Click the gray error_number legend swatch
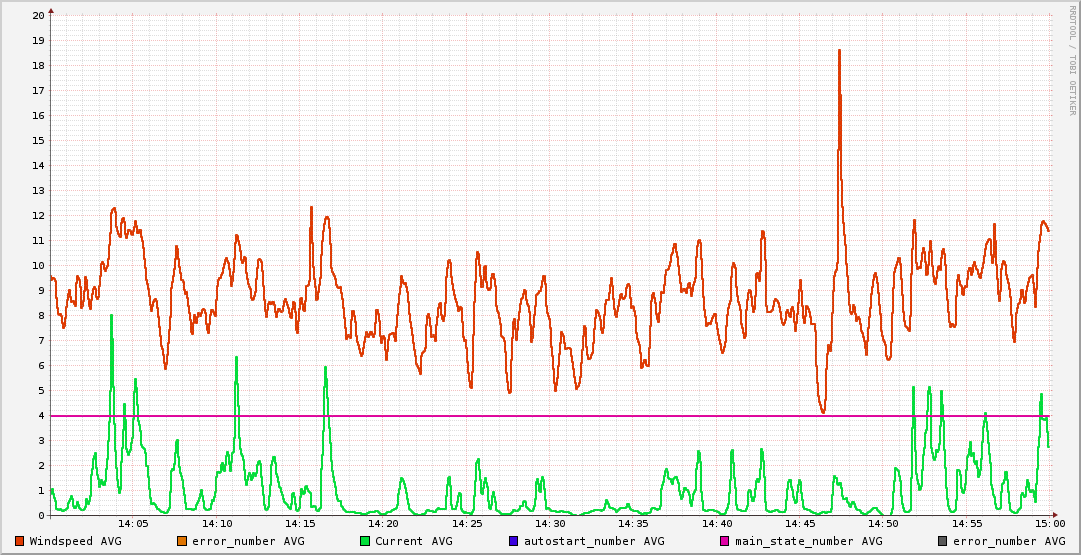Viewport: 1081px width, 555px height. (942, 541)
